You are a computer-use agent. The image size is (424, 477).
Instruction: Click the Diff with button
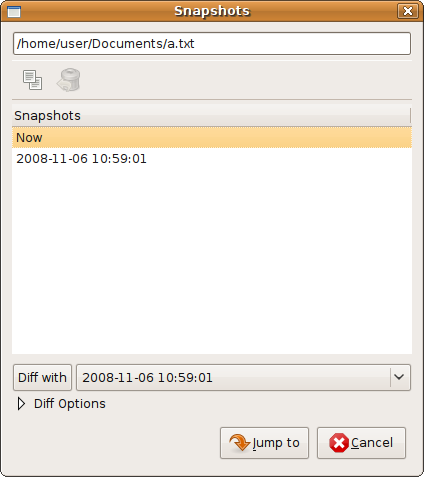[x=42, y=377]
